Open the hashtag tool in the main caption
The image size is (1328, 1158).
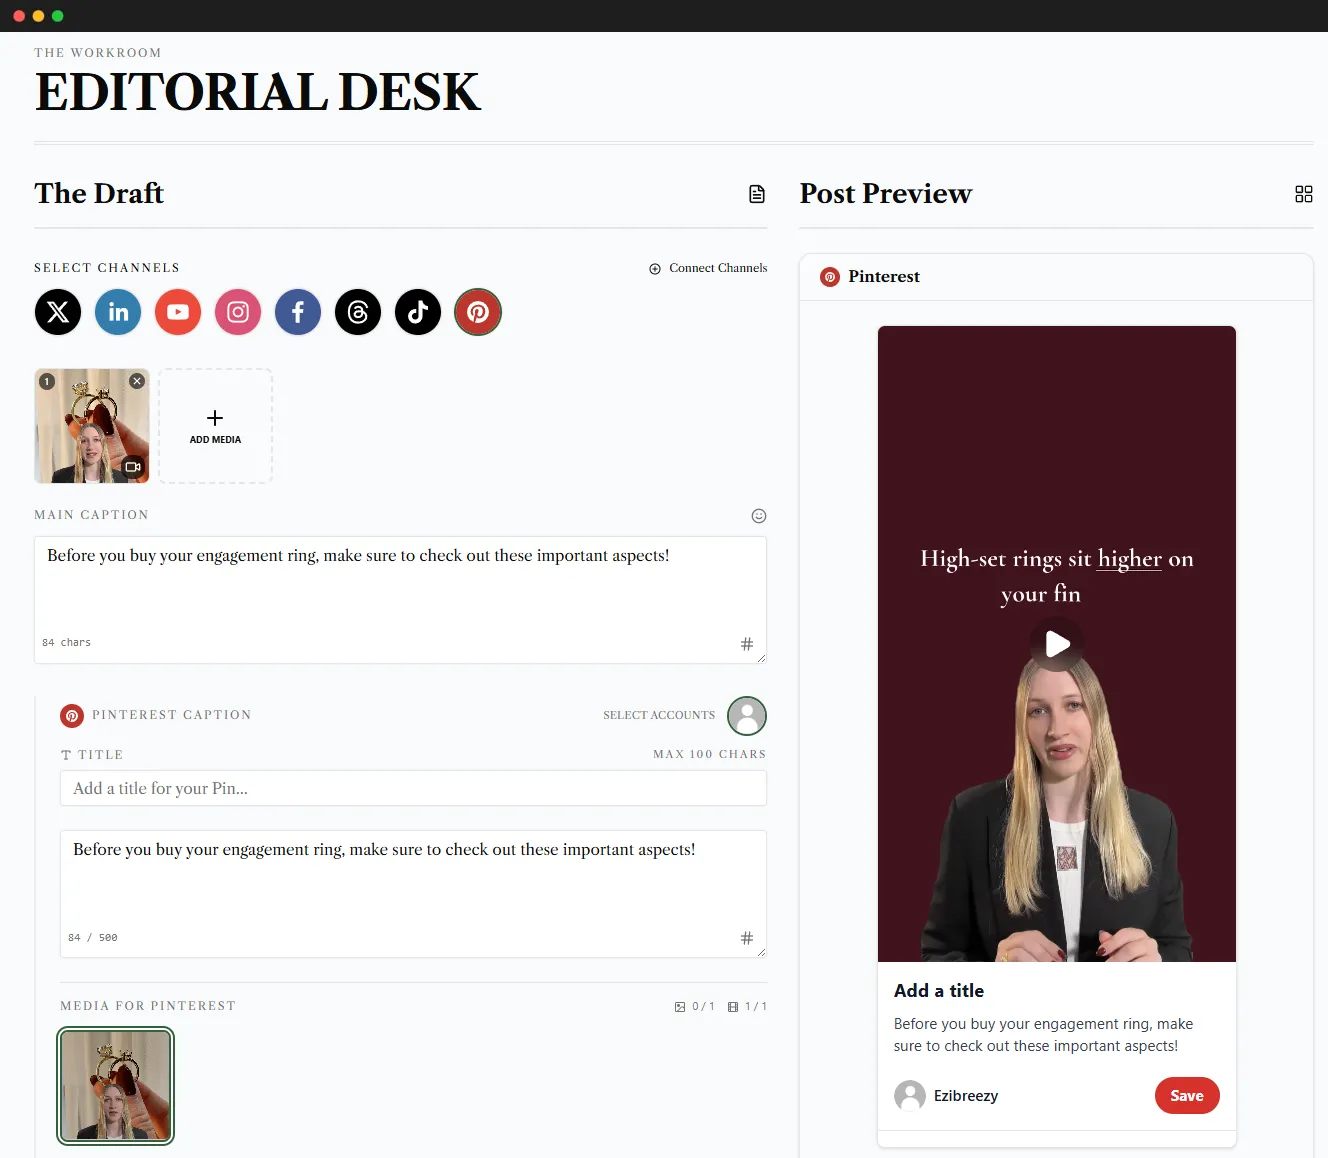(x=747, y=643)
